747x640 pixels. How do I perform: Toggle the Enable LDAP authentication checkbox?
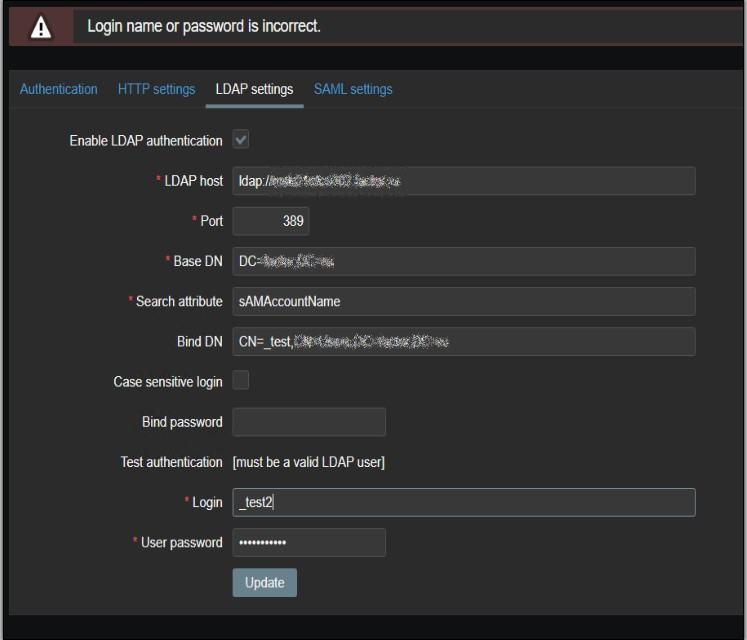coord(241,140)
